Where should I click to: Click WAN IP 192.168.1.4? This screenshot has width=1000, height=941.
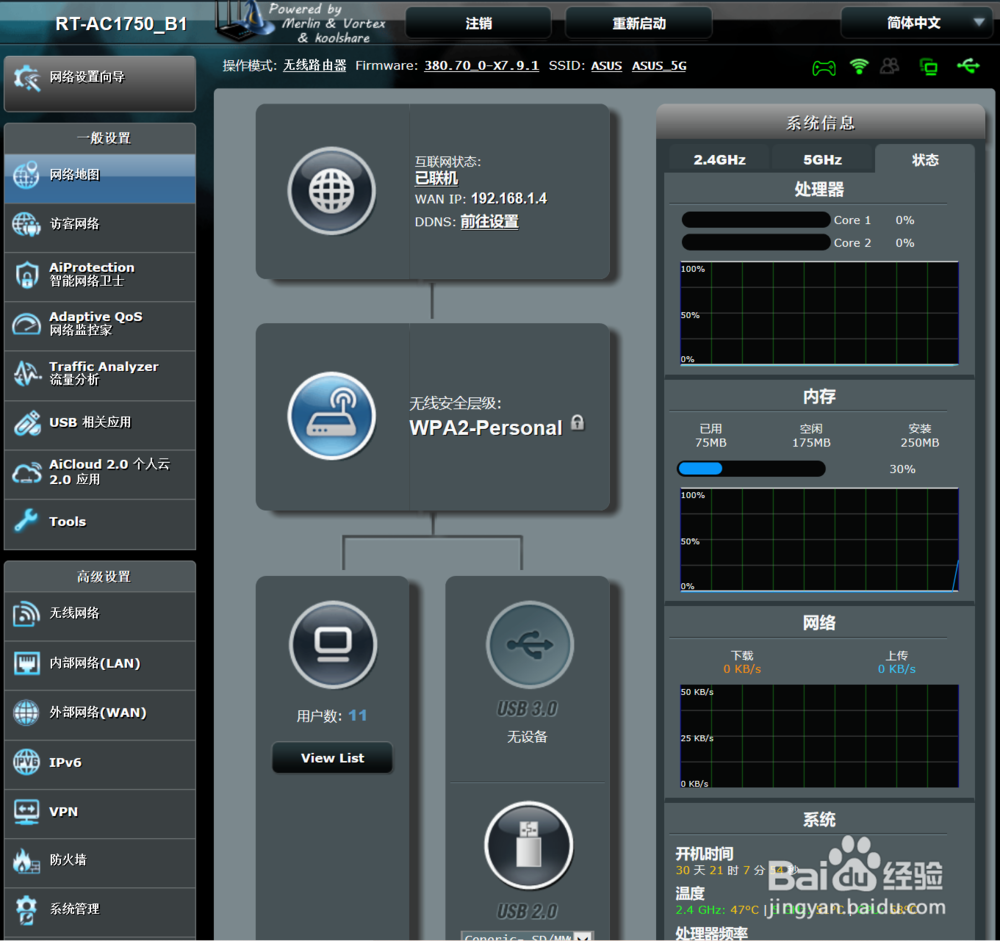pyautogui.click(x=509, y=198)
